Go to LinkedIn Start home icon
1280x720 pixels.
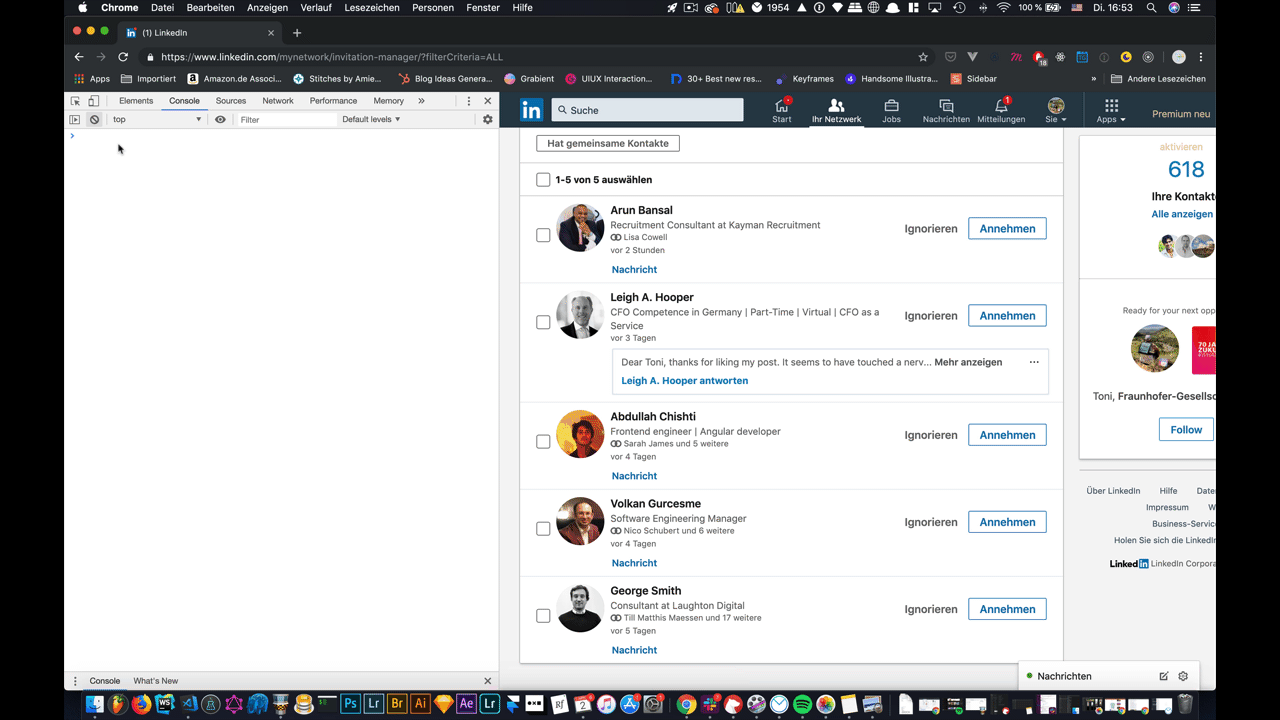[x=782, y=110]
